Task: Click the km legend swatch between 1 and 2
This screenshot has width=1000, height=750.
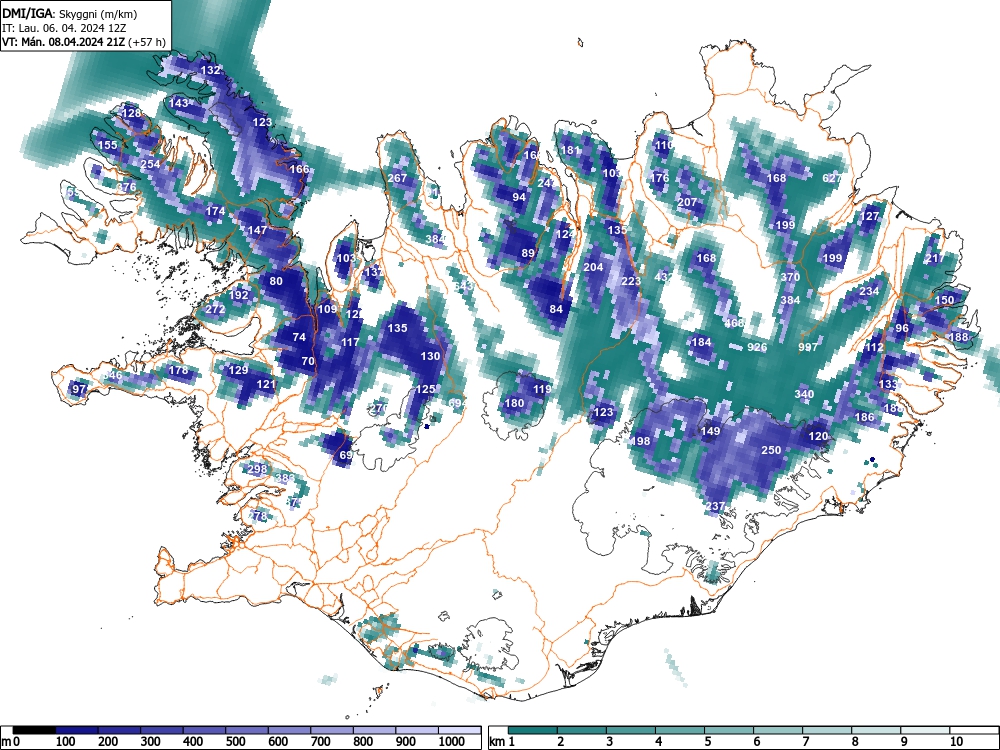Action: 533,730
